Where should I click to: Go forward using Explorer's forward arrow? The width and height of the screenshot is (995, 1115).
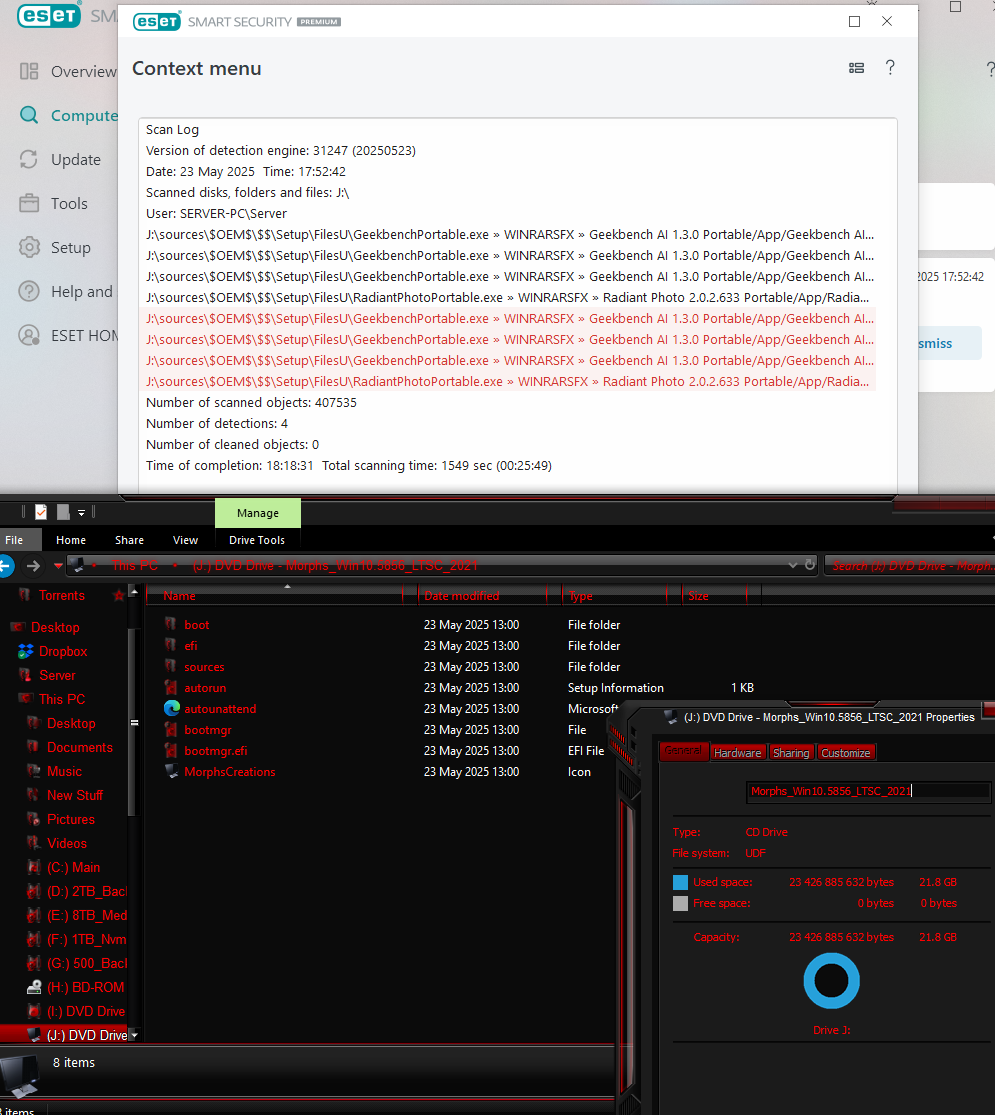(33, 566)
